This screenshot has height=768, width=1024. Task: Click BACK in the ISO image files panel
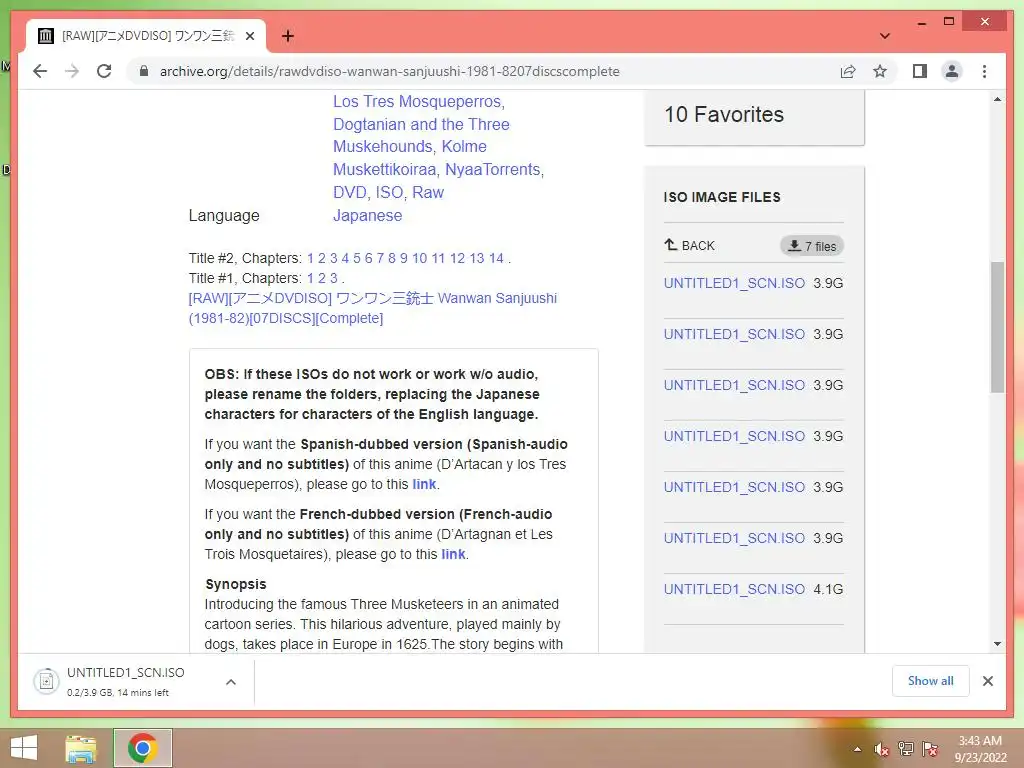point(690,246)
